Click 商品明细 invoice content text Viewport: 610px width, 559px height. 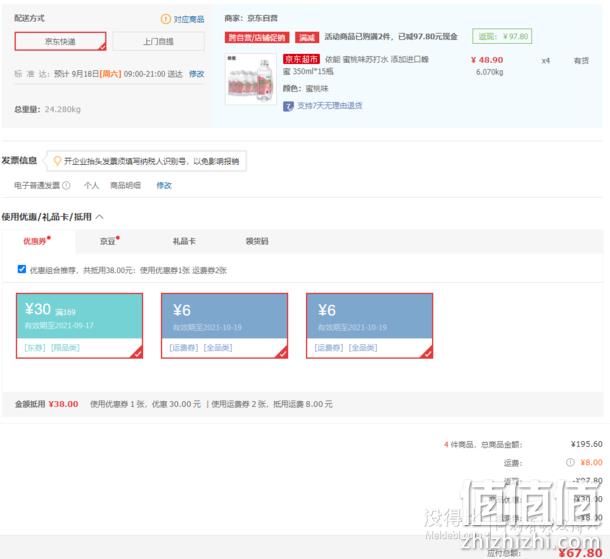tap(125, 185)
